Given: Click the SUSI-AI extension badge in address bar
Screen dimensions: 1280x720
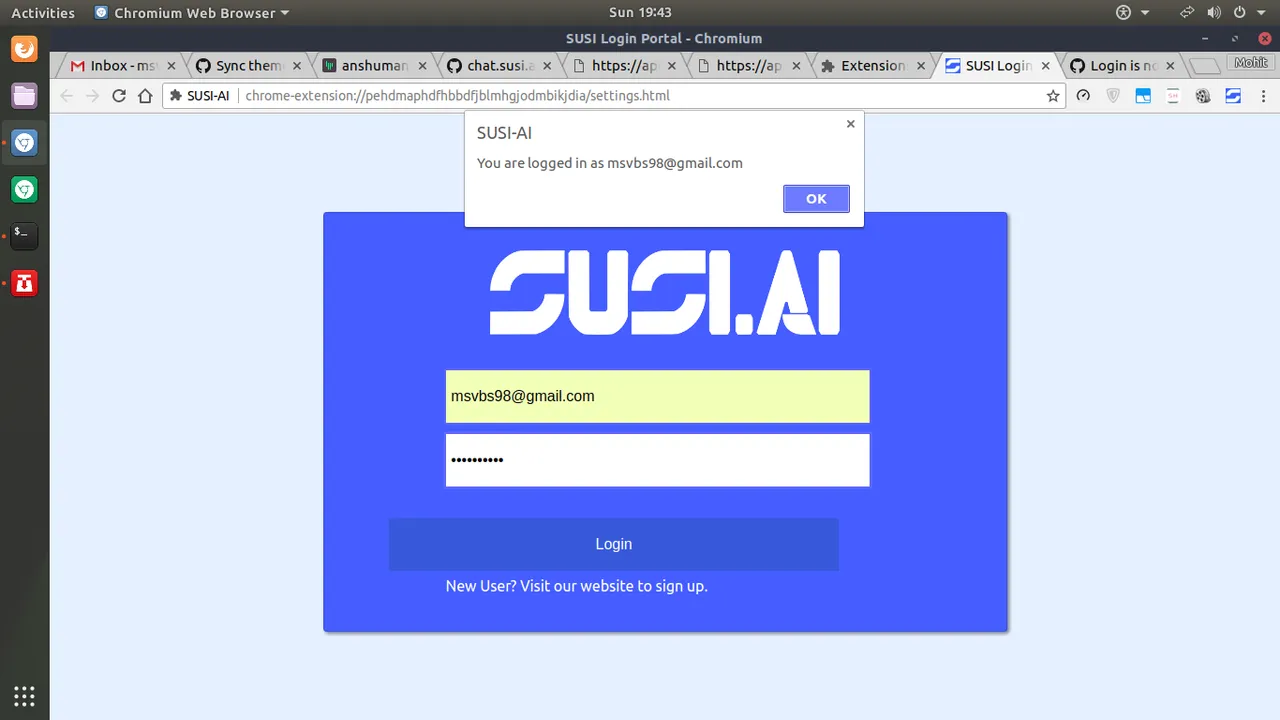Looking at the screenshot, I should (200, 96).
